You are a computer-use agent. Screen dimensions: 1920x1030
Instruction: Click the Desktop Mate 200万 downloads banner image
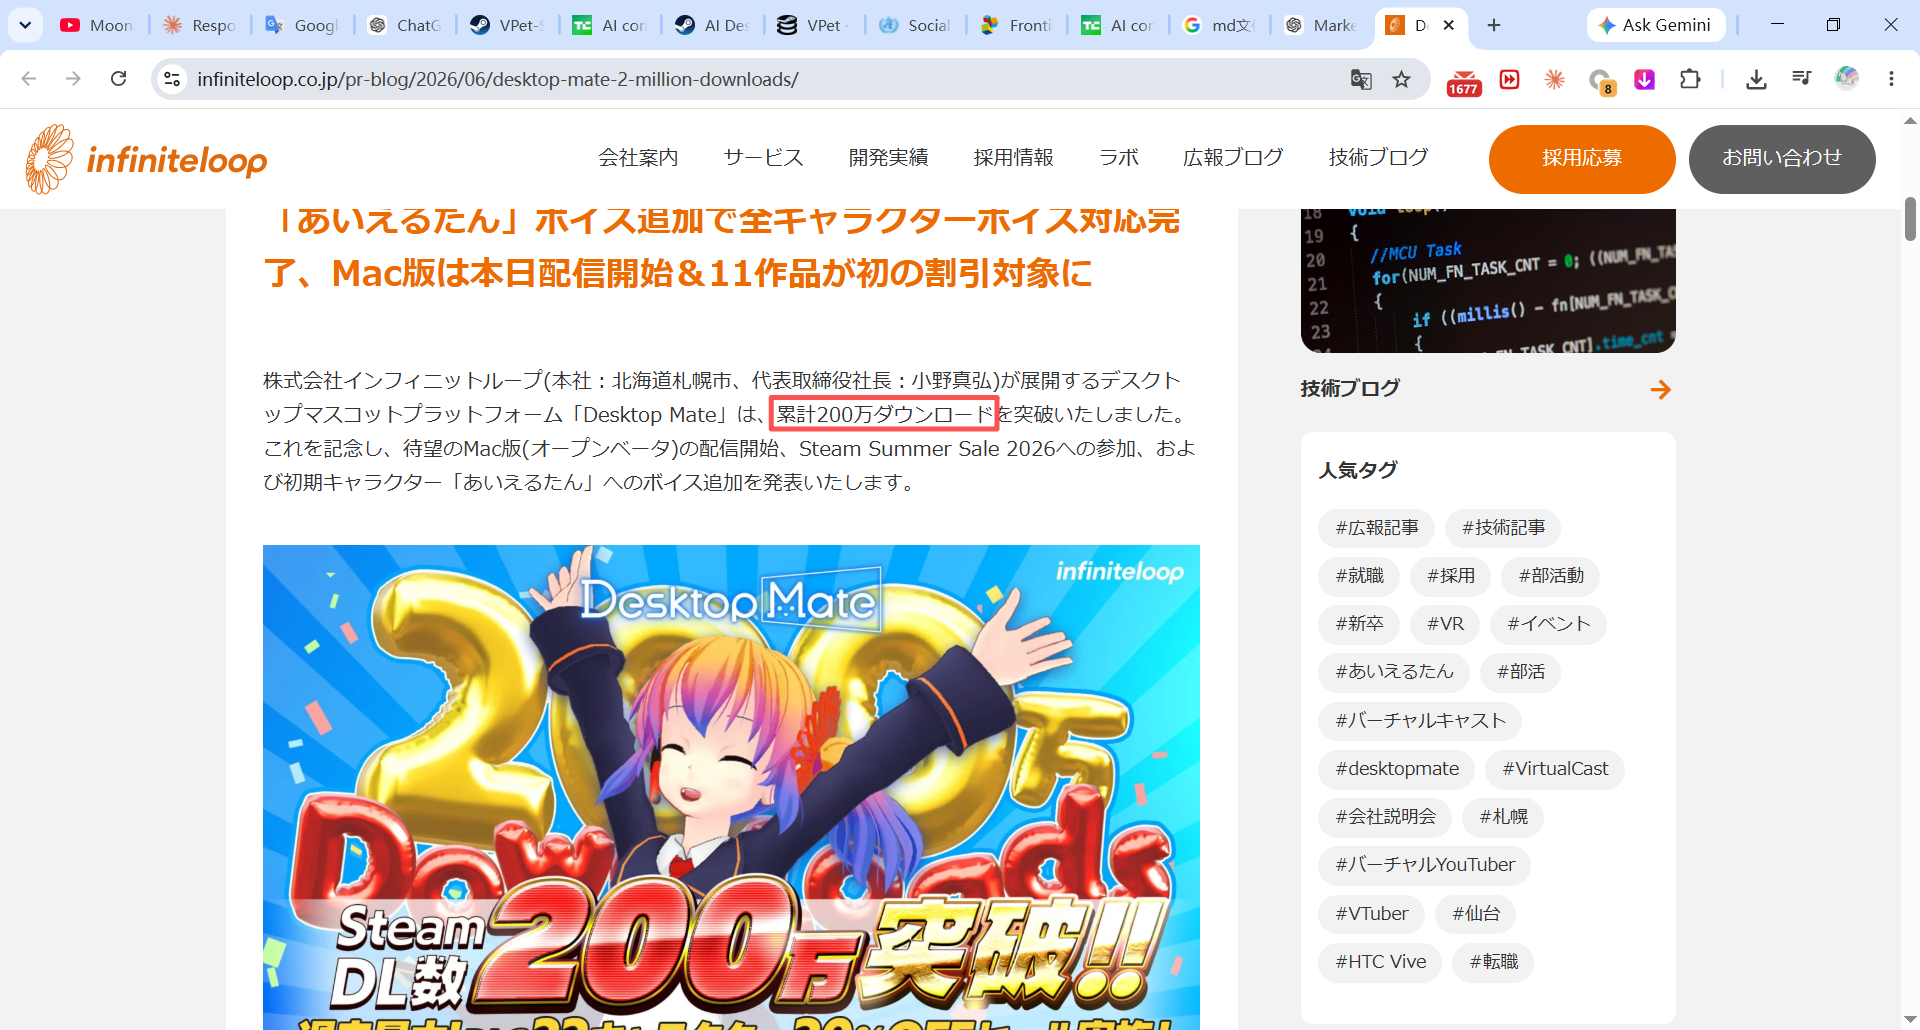click(731, 787)
